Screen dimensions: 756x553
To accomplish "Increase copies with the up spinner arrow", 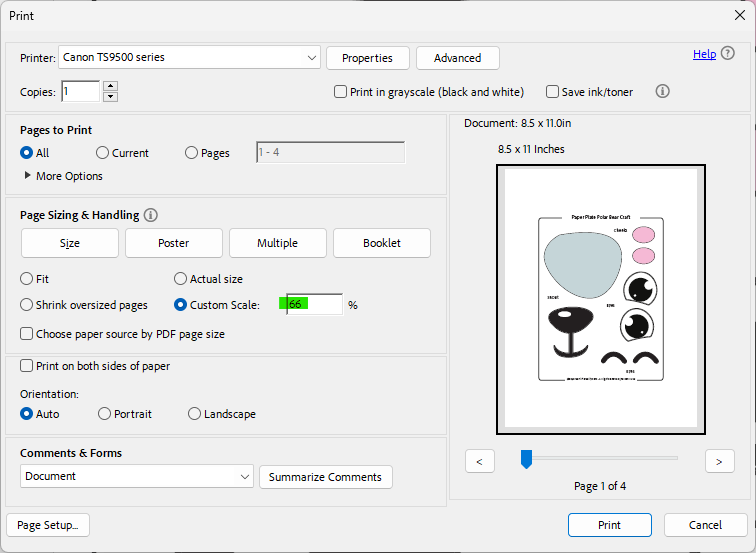I will (110, 86).
